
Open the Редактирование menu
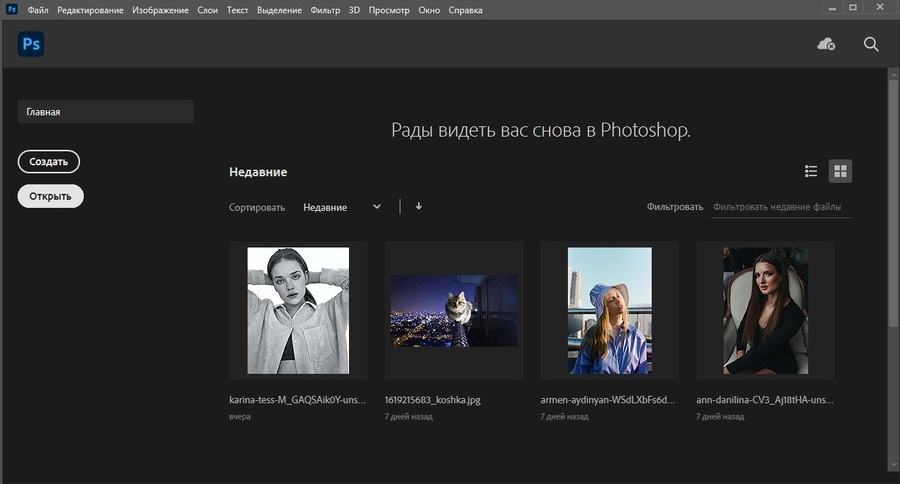pyautogui.click(x=90, y=10)
